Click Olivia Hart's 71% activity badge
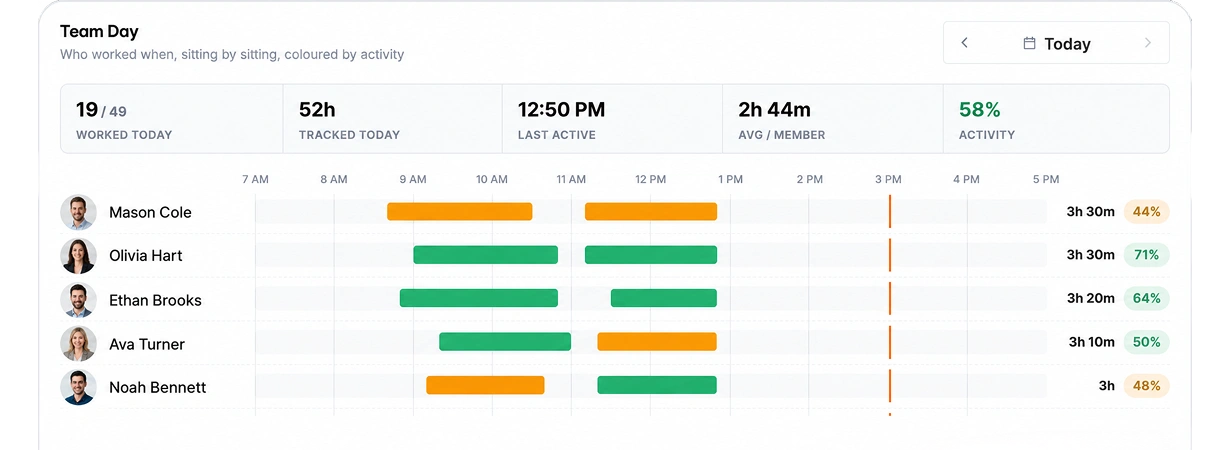This screenshot has height=450, width=1228. coord(1146,255)
